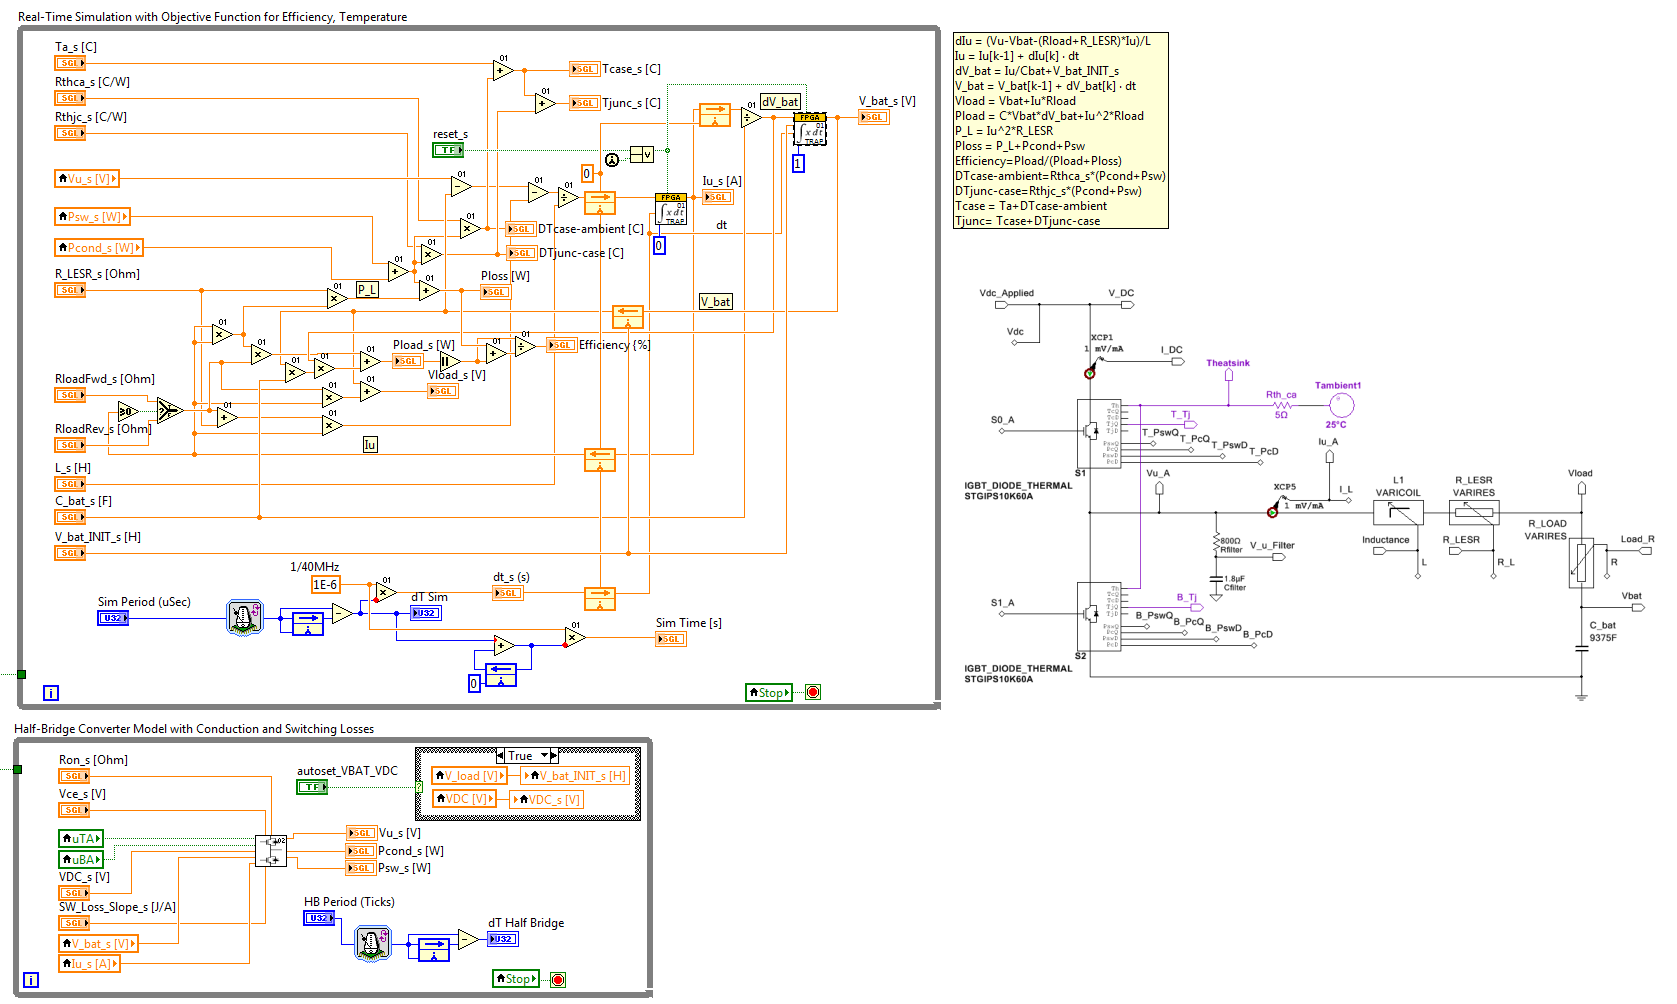The height and width of the screenshot is (1004, 1677).
Task: Select the FPGA integrator block near dV_bat
Action: pos(810,130)
